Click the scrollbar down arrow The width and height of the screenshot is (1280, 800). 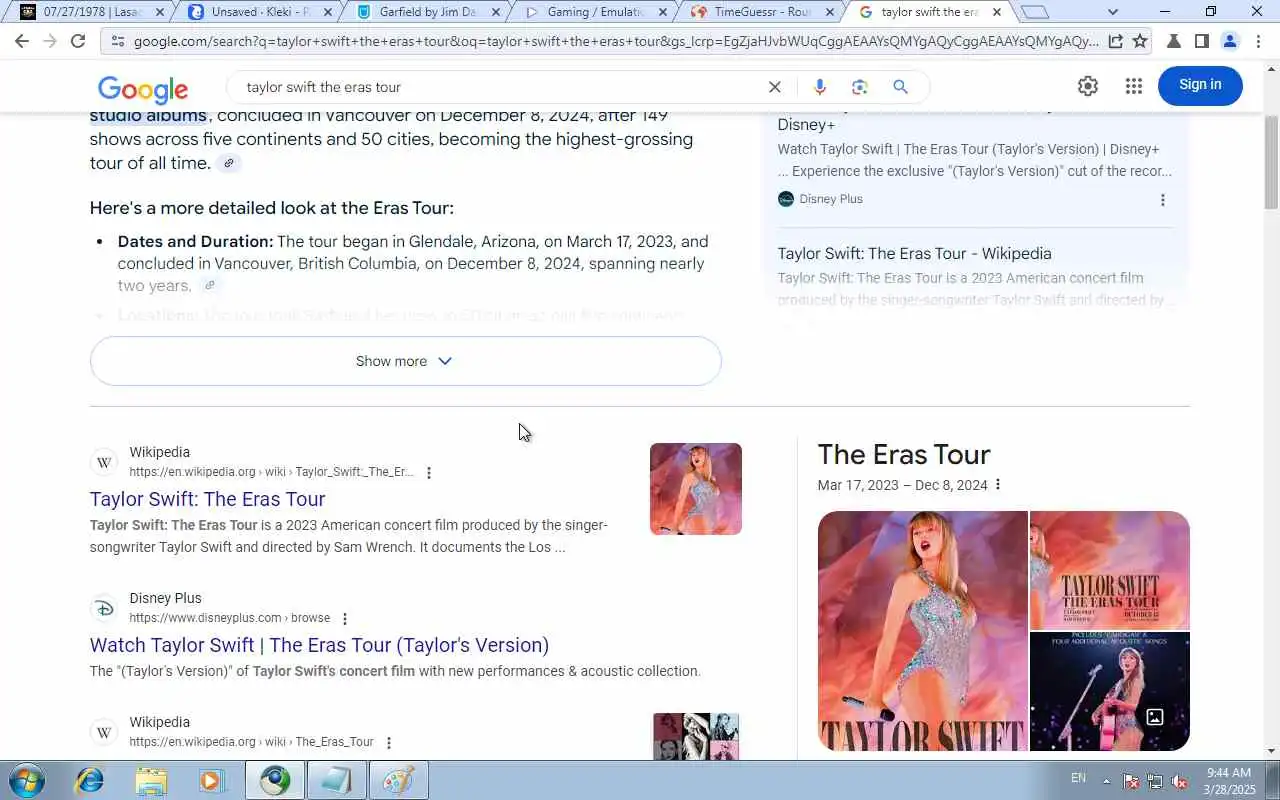(1271, 751)
